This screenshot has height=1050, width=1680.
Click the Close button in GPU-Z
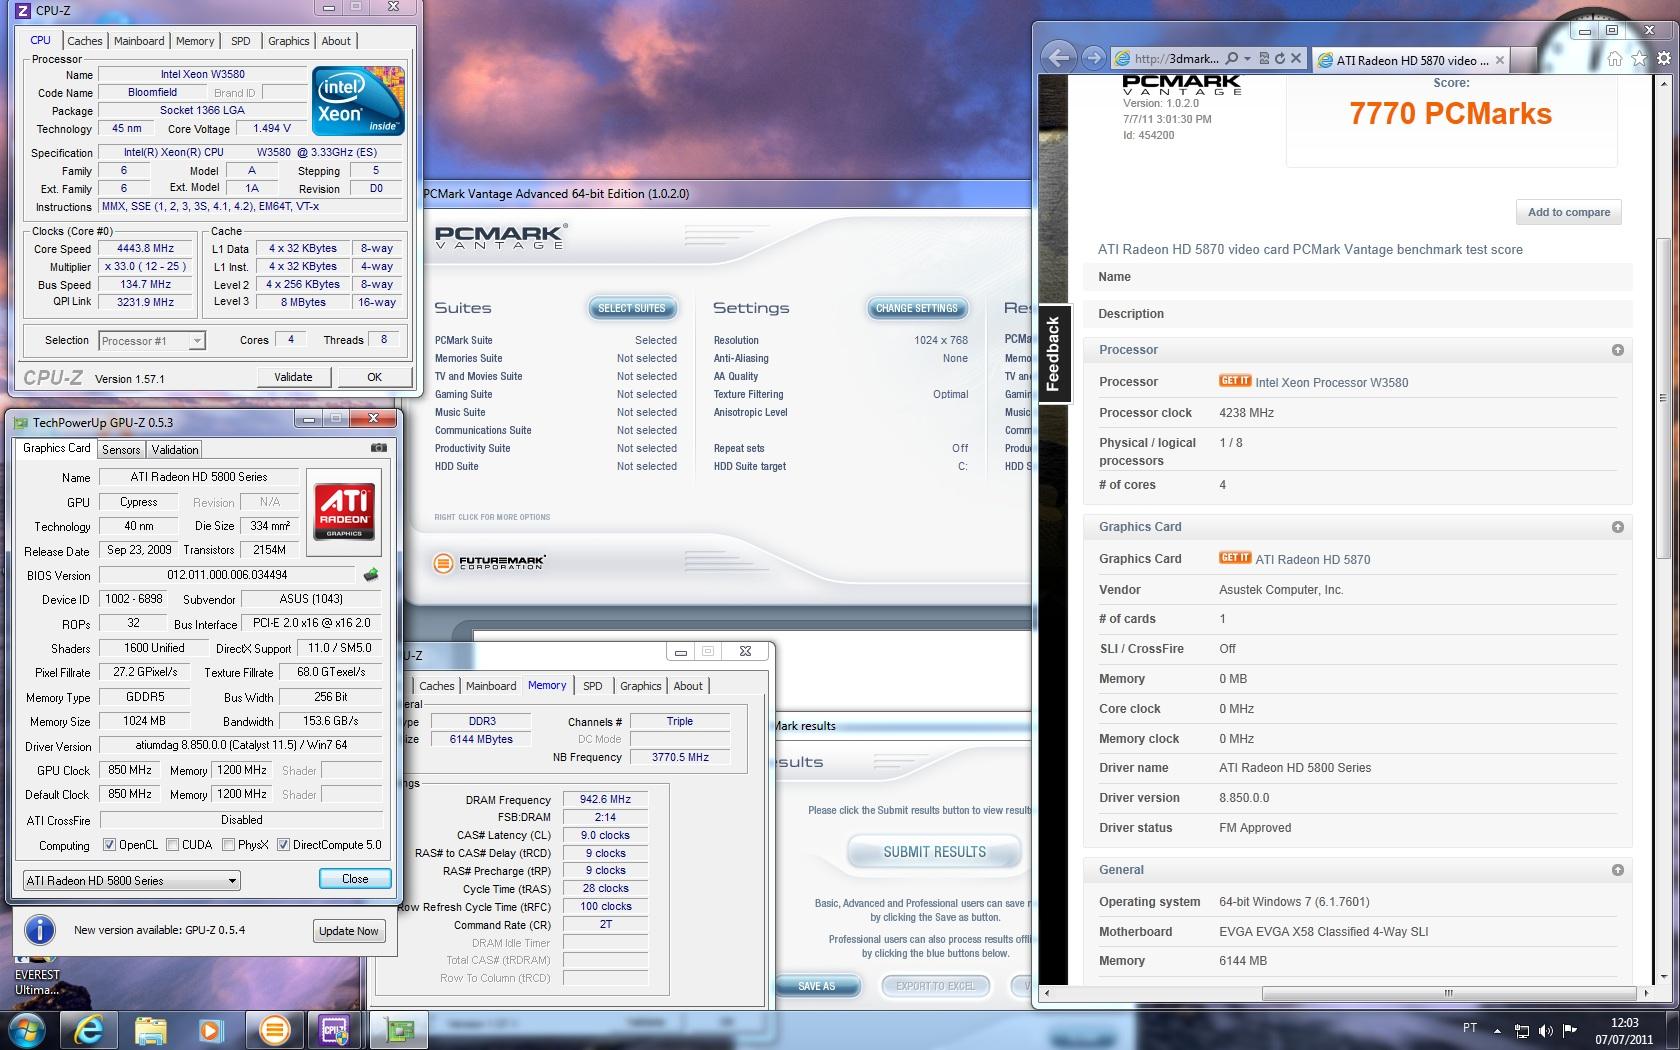click(x=355, y=879)
